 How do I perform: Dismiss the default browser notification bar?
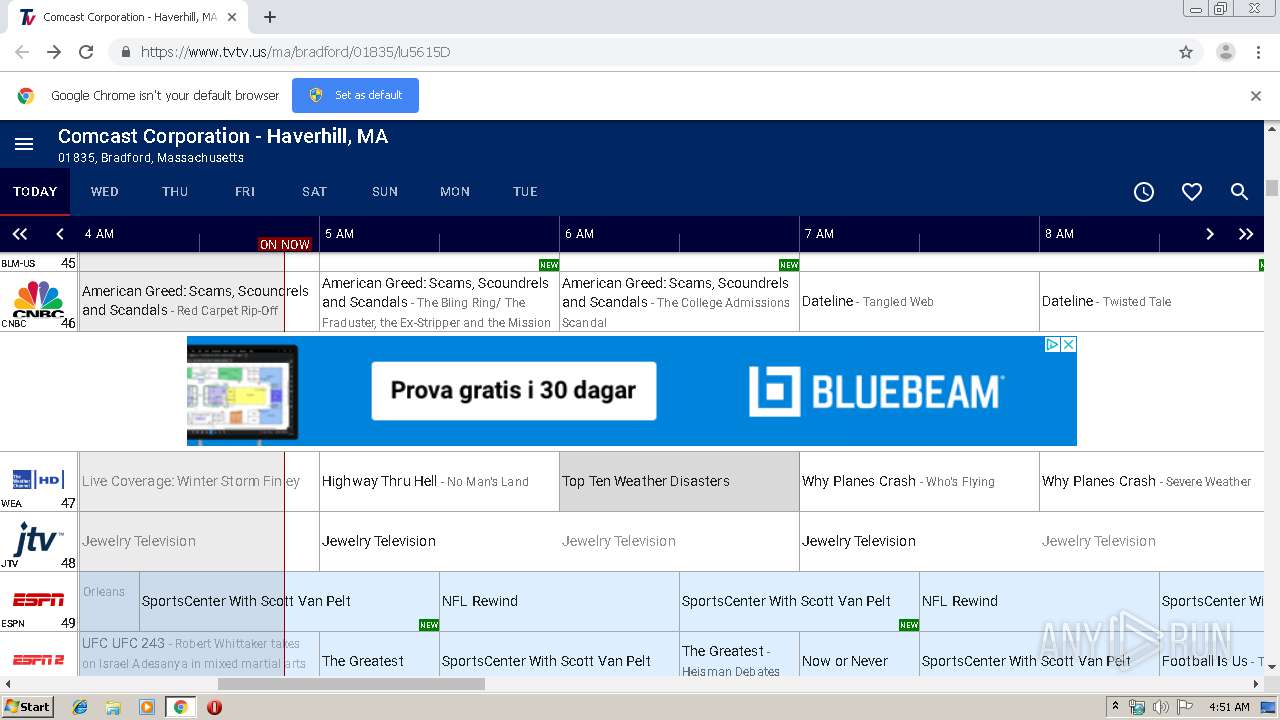pyautogui.click(x=1256, y=96)
